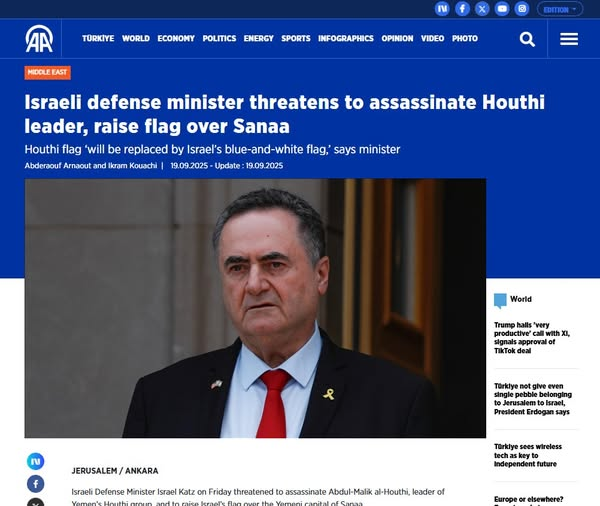Open the hamburger menu icon

click(569, 39)
